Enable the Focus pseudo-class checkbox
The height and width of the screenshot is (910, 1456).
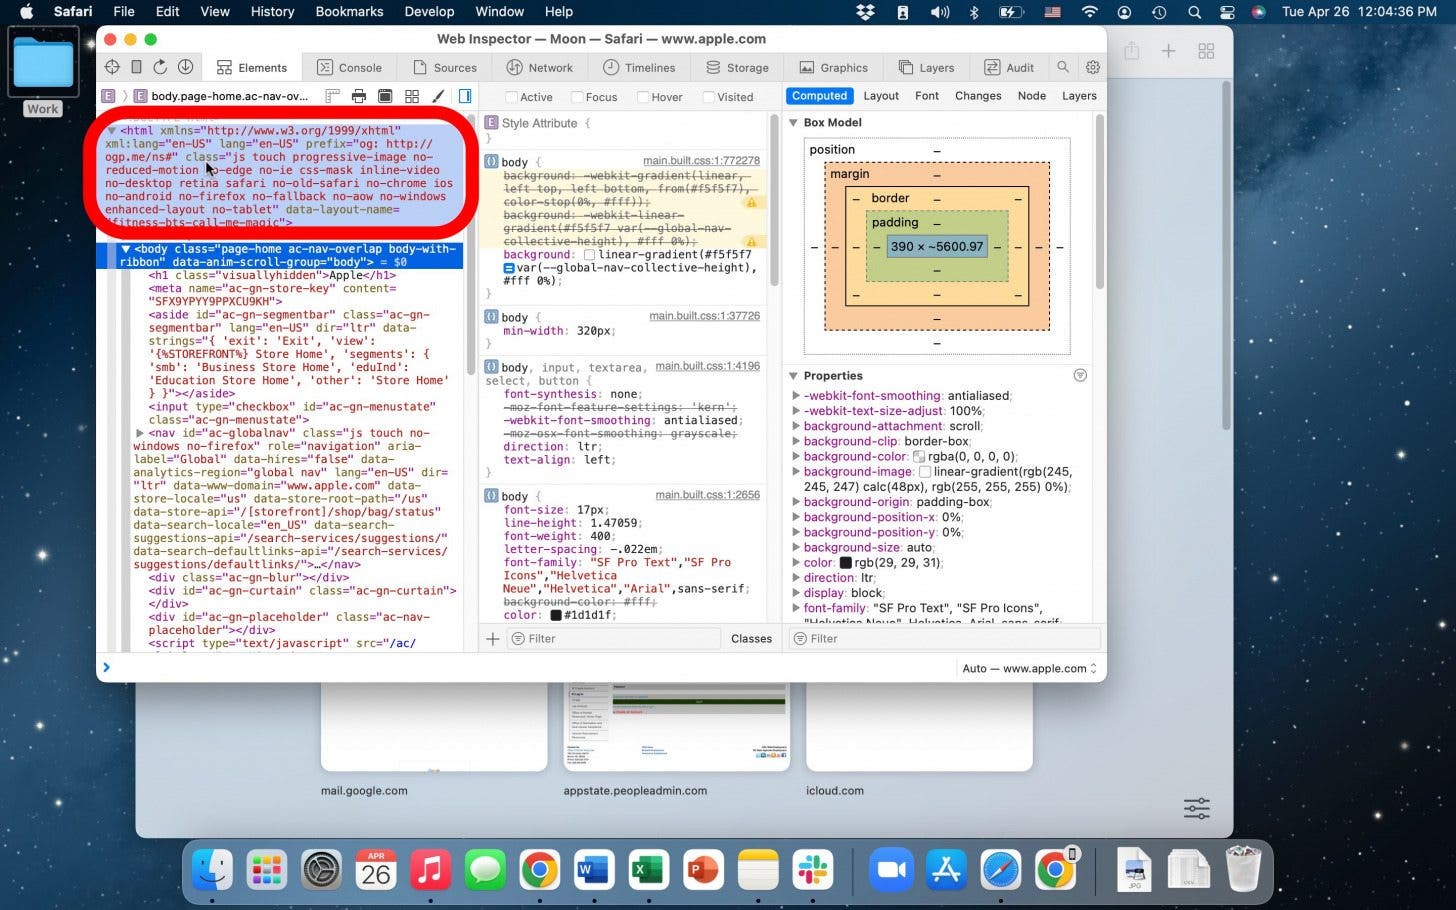tap(577, 97)
